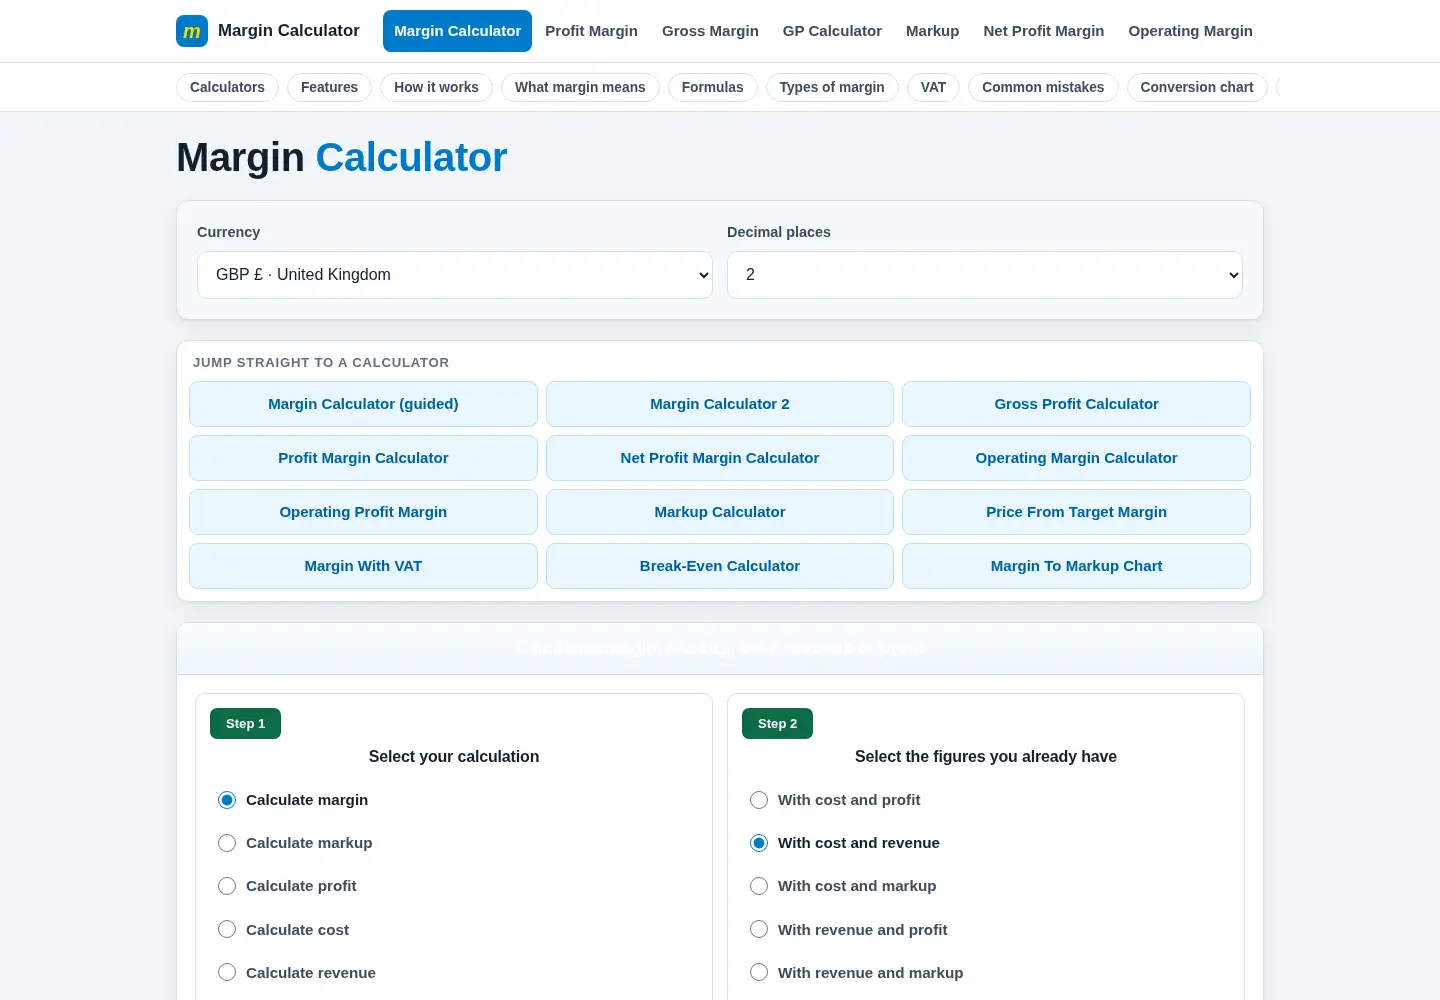Jump to Markup Calculator
Image resolution: width=1440 pixels, height=1000 pixels.
click(720, 512)
